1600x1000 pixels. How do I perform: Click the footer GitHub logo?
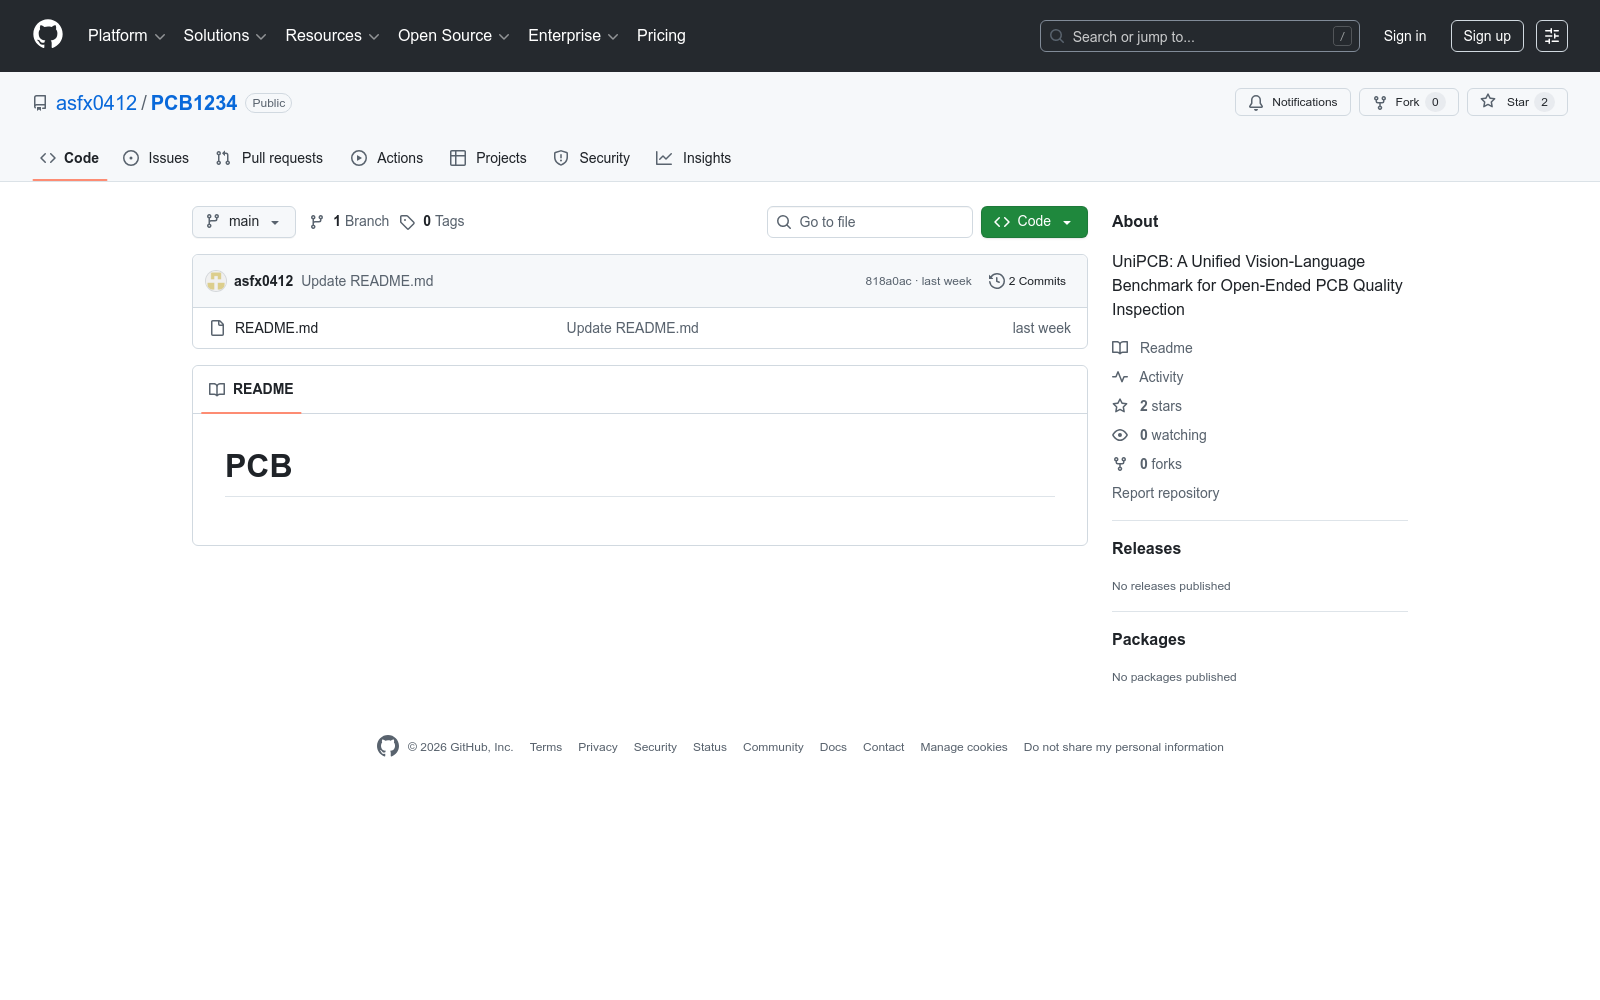click(x=388, y=746)
